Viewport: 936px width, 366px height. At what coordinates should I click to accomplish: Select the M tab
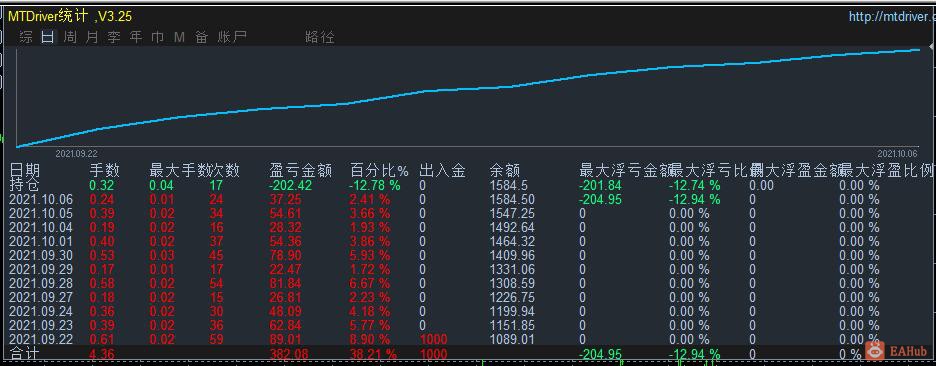[179, 37]
